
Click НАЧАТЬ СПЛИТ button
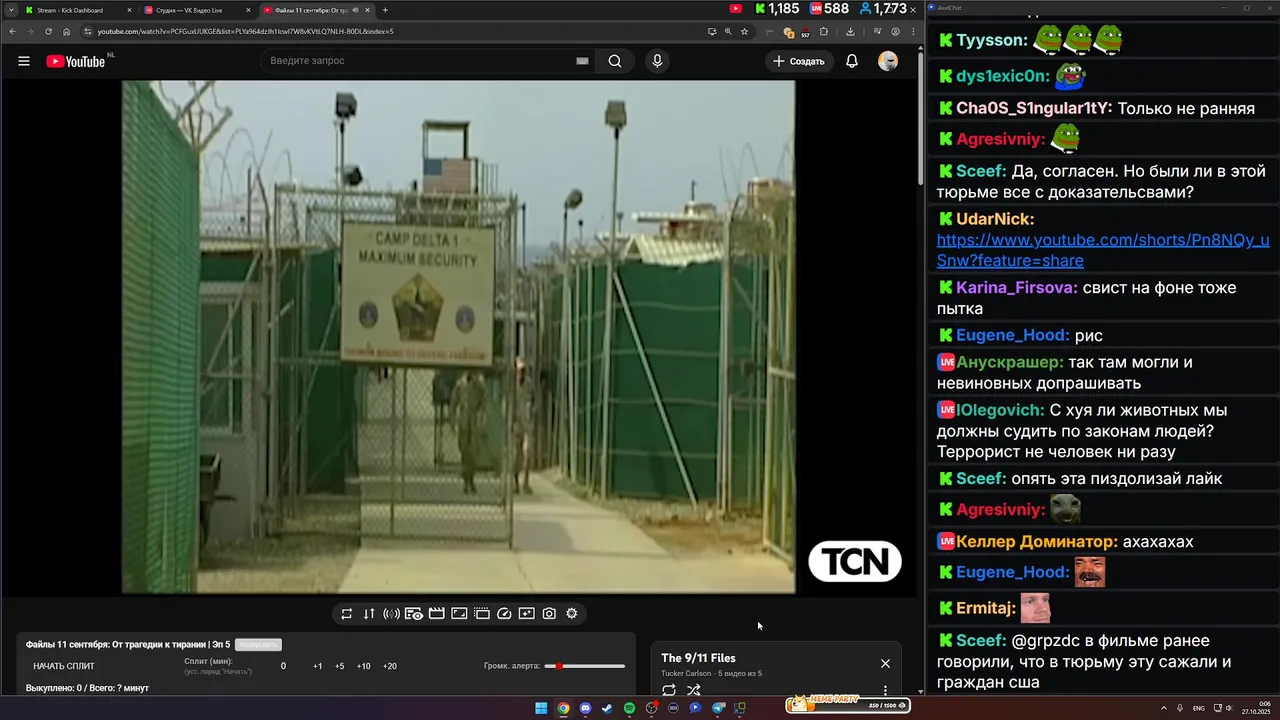click(64, 666)
